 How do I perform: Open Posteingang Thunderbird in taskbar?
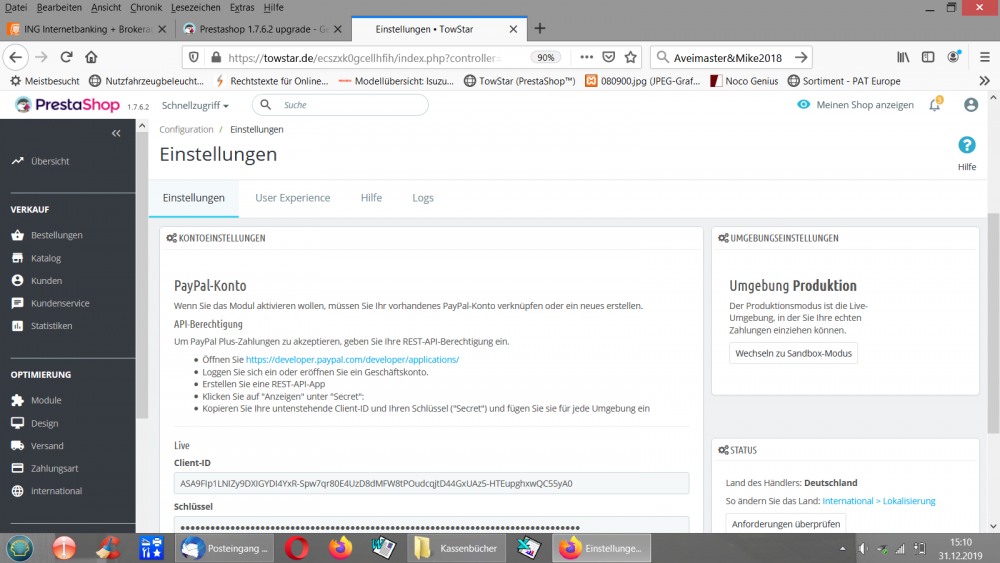coord(224,548)
